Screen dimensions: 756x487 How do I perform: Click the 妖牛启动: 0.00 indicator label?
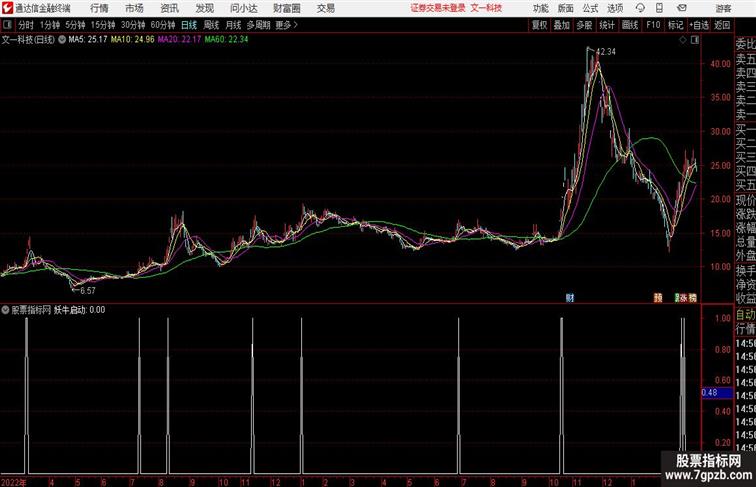[80, 310]
